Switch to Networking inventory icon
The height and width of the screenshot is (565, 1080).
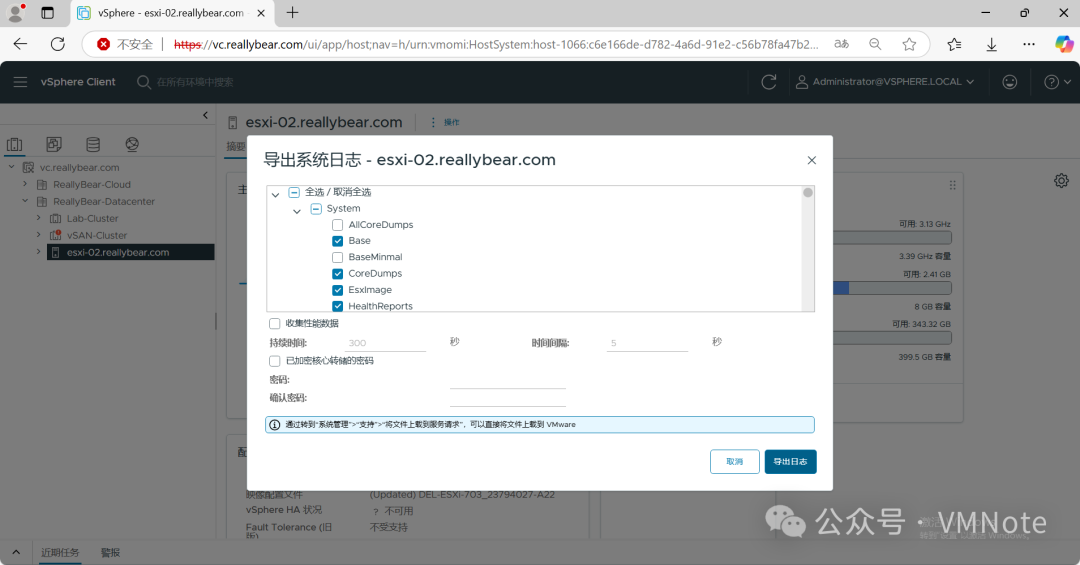pos(132,144)
